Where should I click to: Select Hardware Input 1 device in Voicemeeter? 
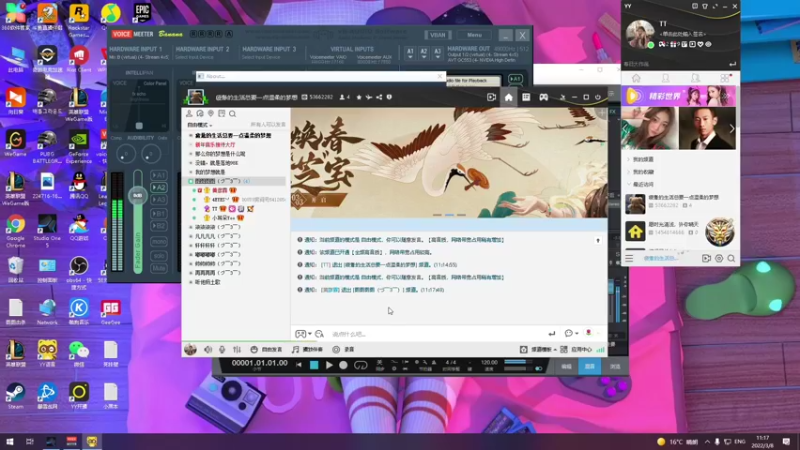tap(139, 57)
